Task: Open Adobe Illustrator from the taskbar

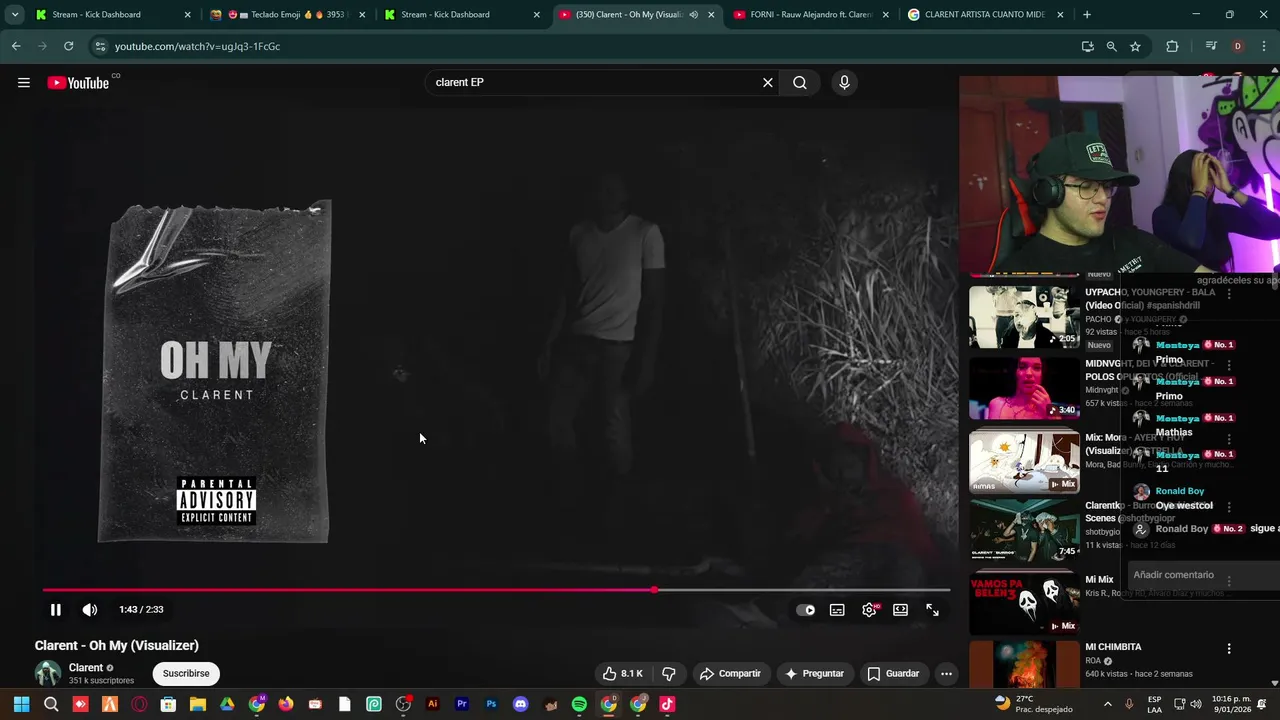Action: 432,704
